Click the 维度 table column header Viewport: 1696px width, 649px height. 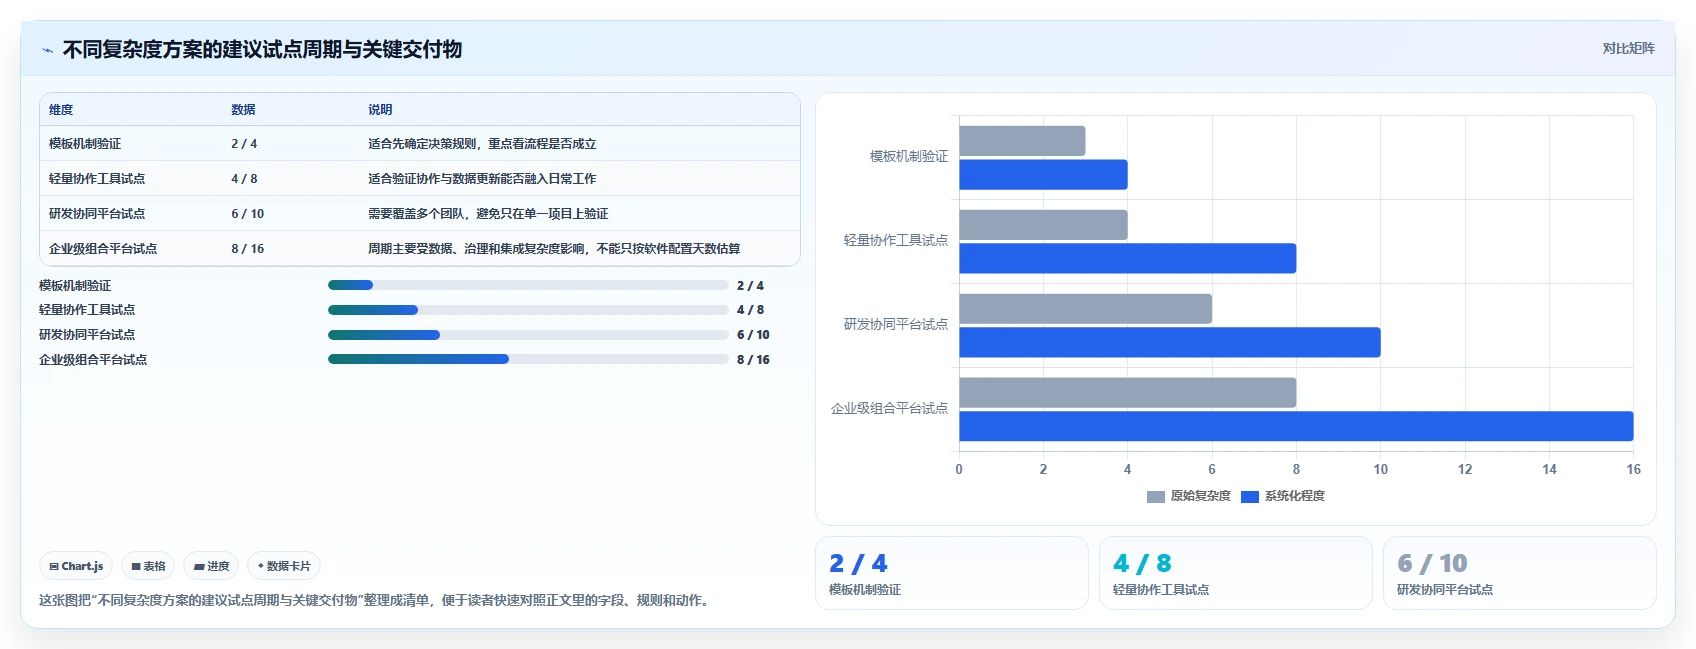point(61,110)
